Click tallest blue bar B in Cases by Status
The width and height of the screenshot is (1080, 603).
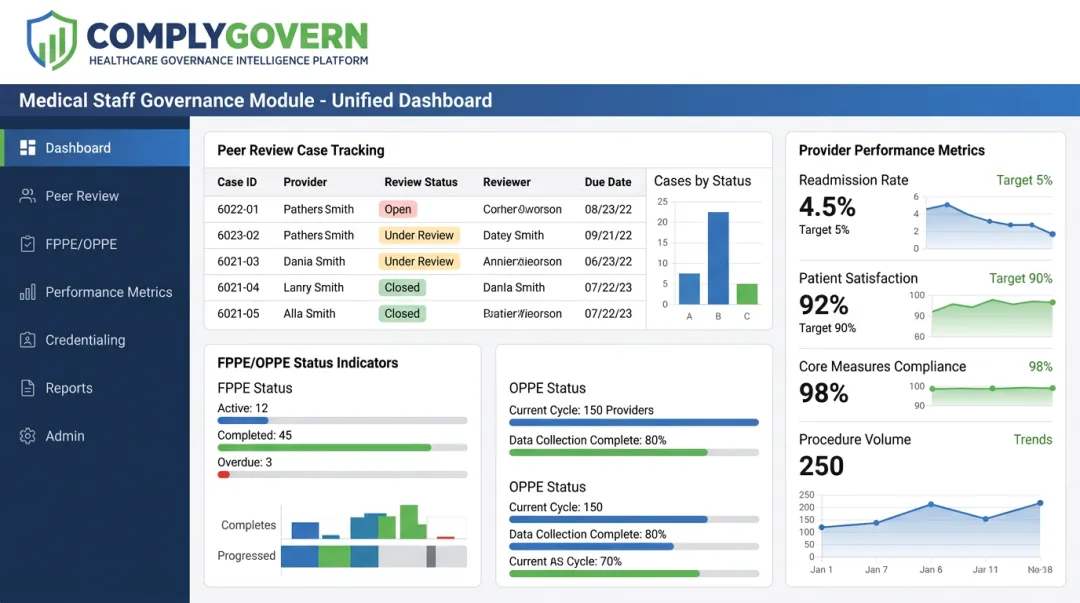click(718, 258)
